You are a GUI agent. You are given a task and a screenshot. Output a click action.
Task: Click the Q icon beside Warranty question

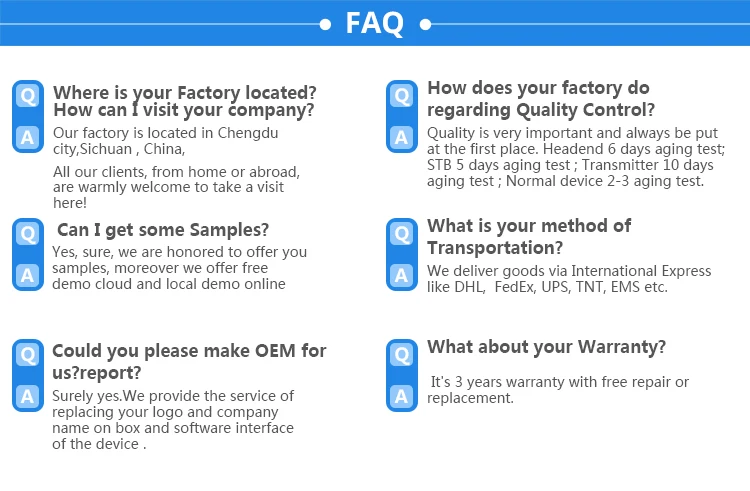(x=401, y=355)
